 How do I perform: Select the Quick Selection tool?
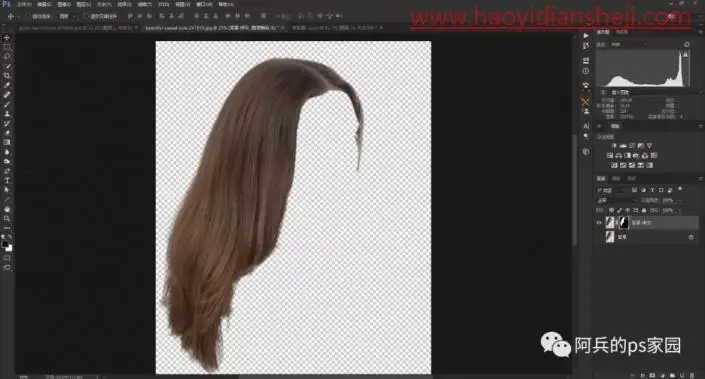pos(7,66)
